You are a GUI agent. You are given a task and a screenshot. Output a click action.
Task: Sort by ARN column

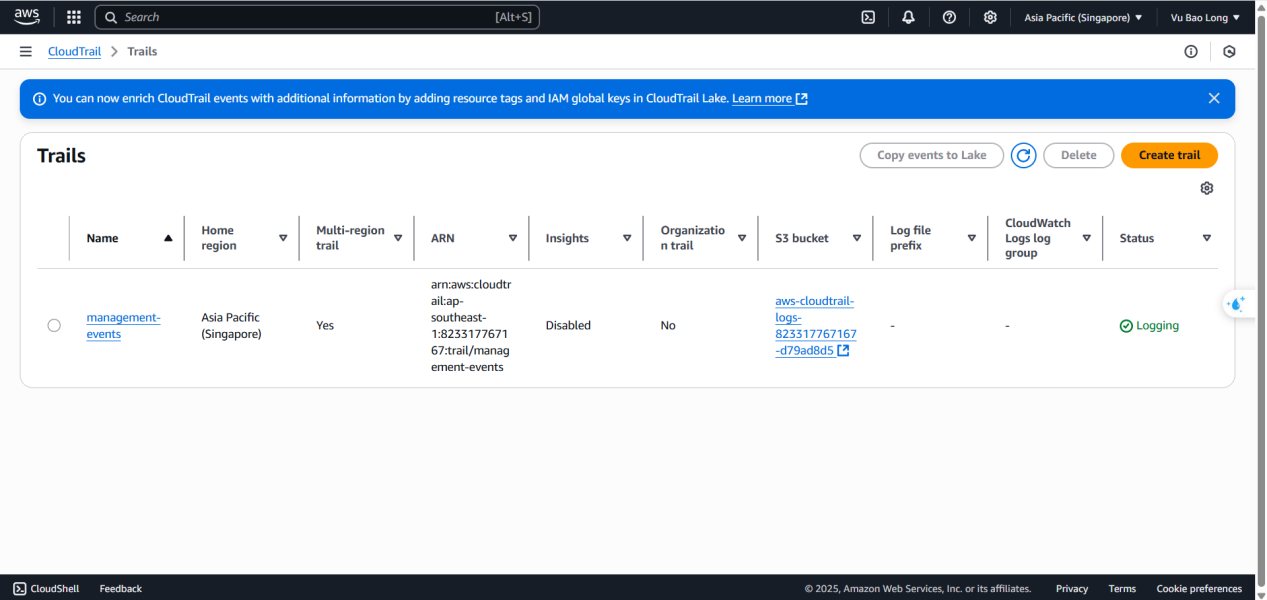click(513, 238)
